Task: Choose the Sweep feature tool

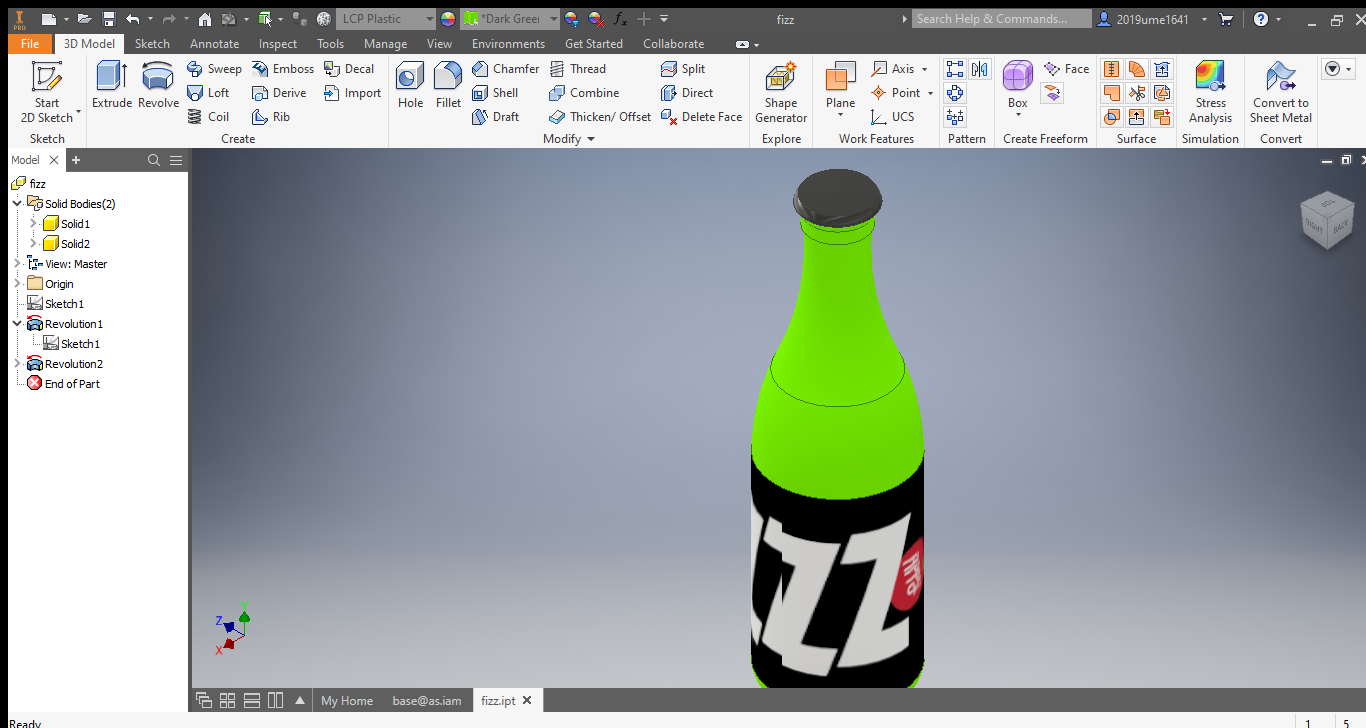Action: click(x=214, y=69)
